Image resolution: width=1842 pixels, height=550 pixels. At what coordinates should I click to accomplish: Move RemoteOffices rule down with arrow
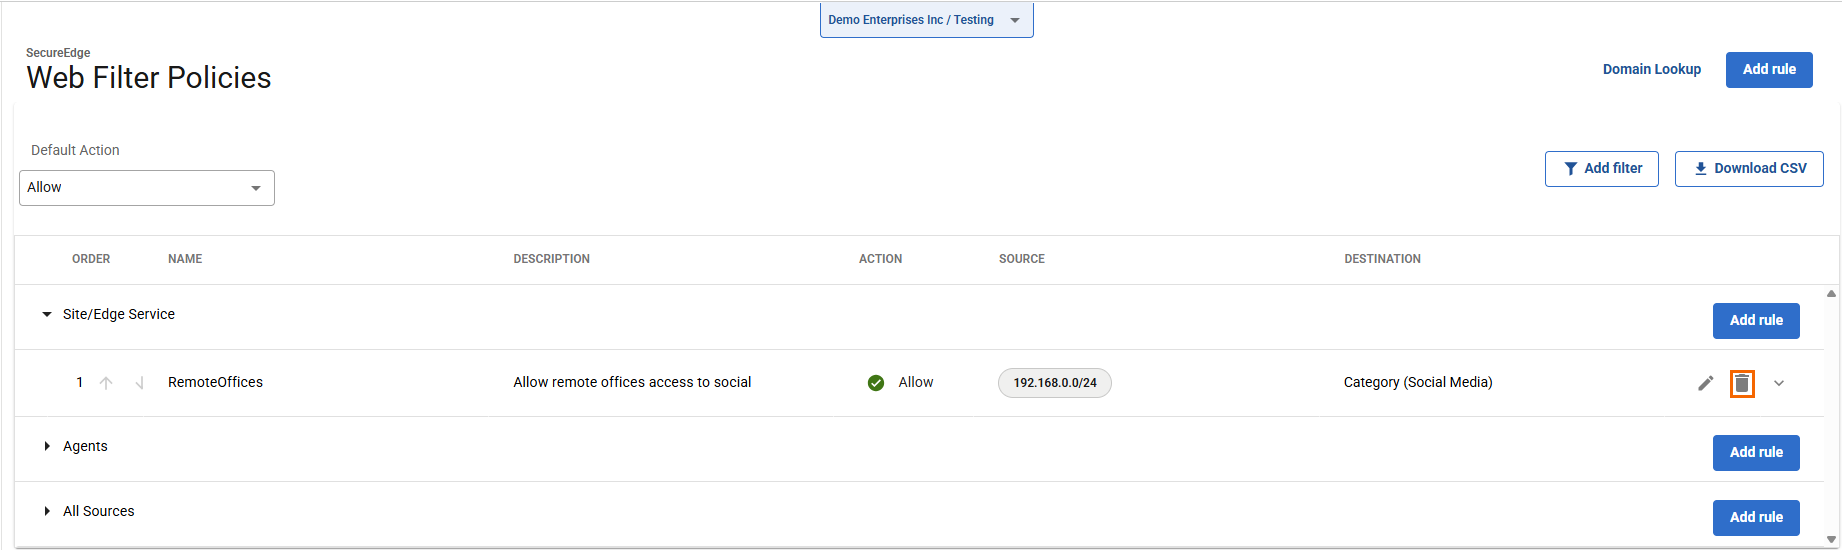140,383
